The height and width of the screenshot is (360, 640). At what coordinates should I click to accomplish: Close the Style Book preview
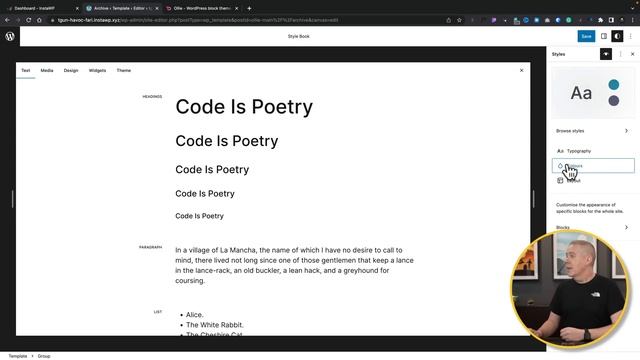pyautogui.click(x=521, y=70)
